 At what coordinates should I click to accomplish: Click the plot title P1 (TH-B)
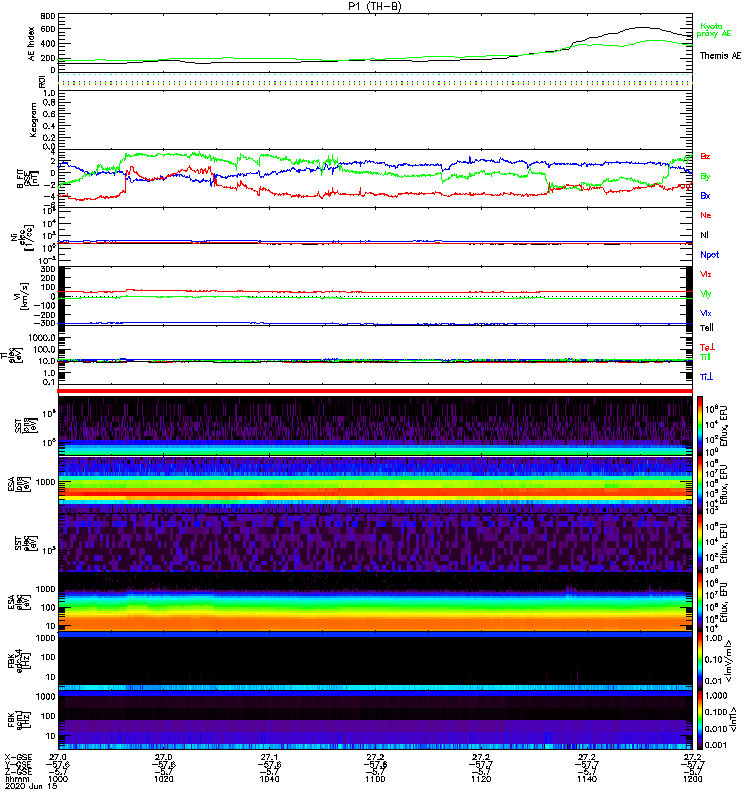click(x=374, y=6)
